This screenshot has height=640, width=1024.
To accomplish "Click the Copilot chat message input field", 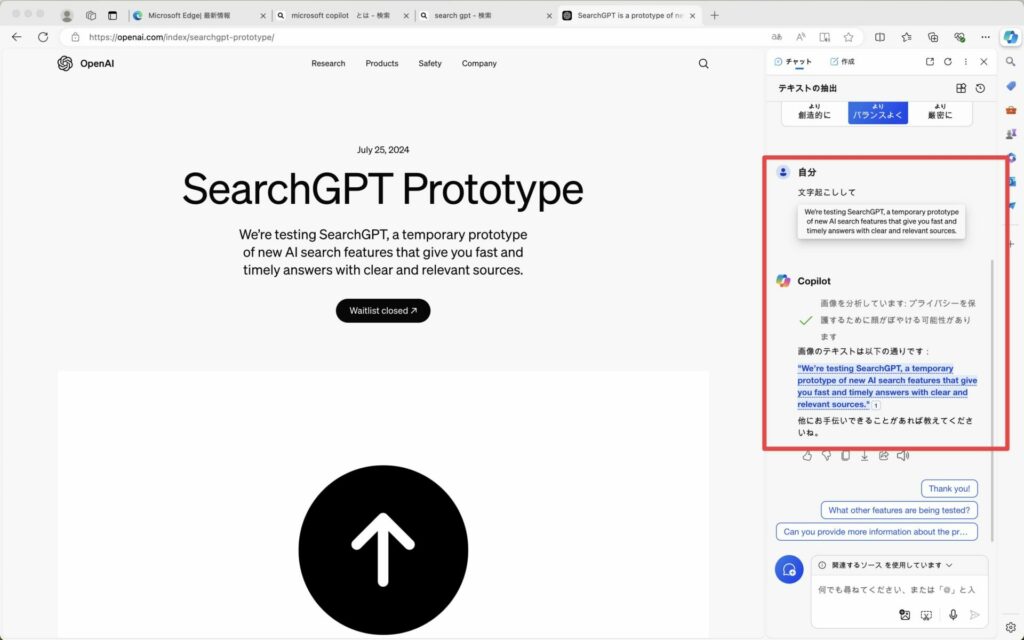I will click(x=895, y=590).
